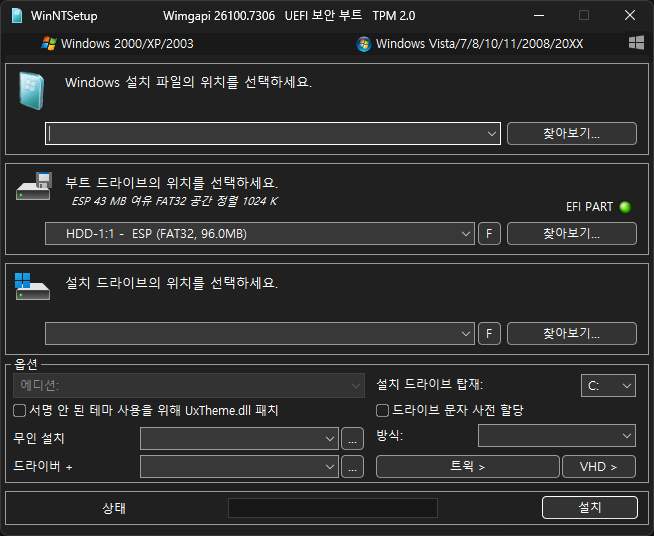Enable 드라이브 문자 사전 할당 checkbox
Viewport: 654px width, 536px height.
point(382,411)
